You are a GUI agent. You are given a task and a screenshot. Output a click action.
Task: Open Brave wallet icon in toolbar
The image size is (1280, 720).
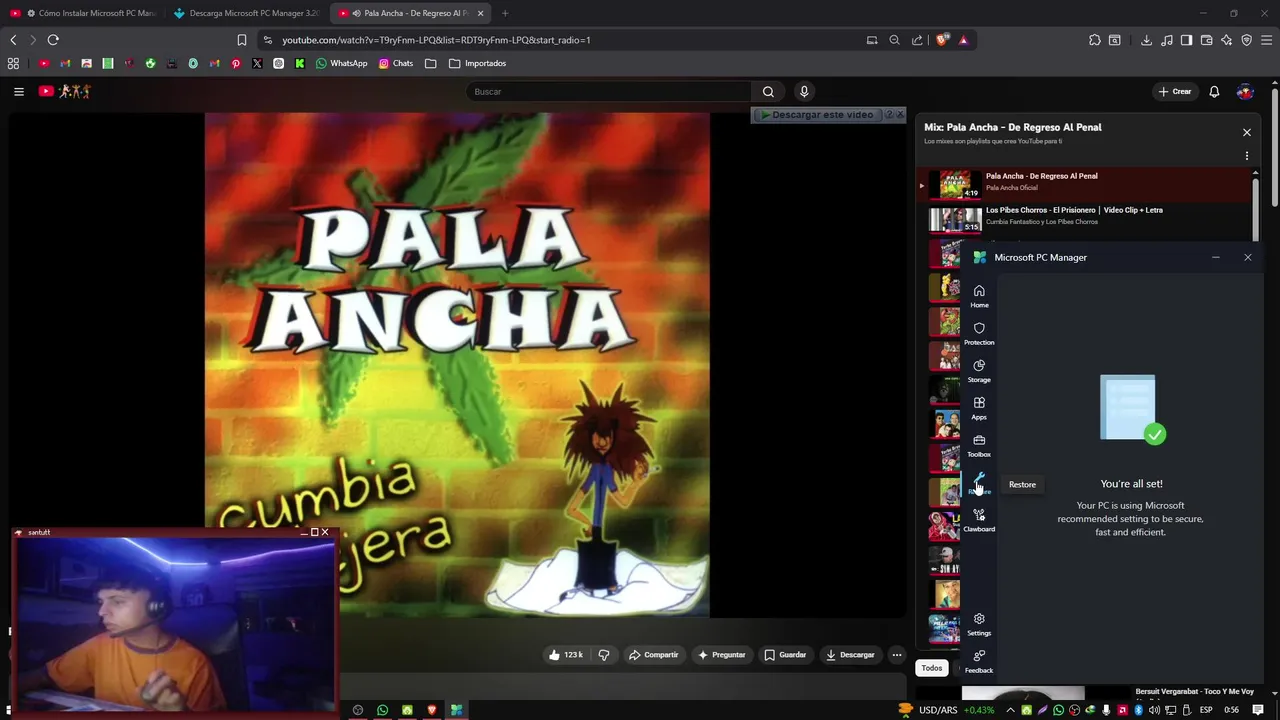[x=1207, y=40]
